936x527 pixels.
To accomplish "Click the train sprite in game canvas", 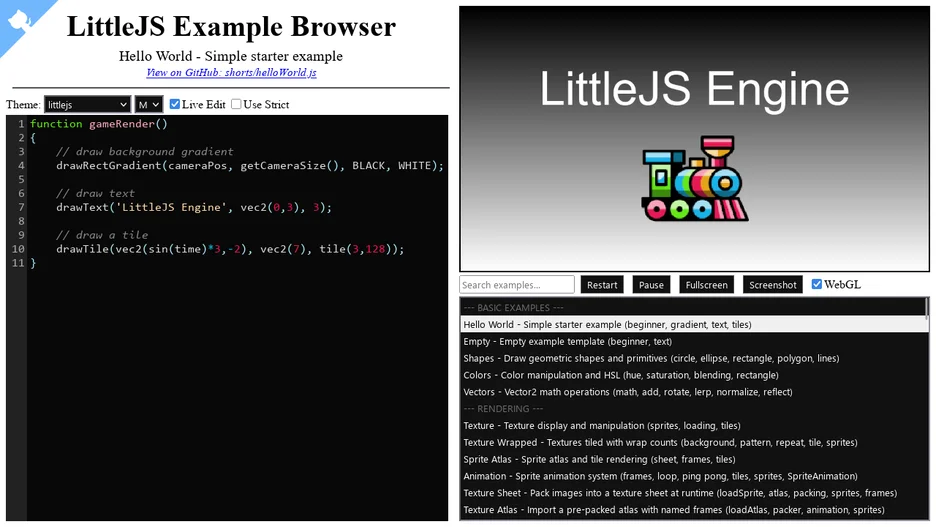I will 695,178.
